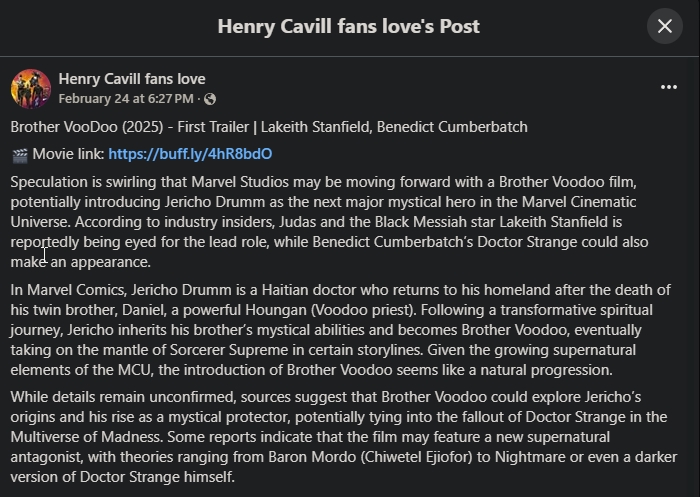Open the buff.ly/4hR8bdO movie link
The image size is (700, 497).
190,154
